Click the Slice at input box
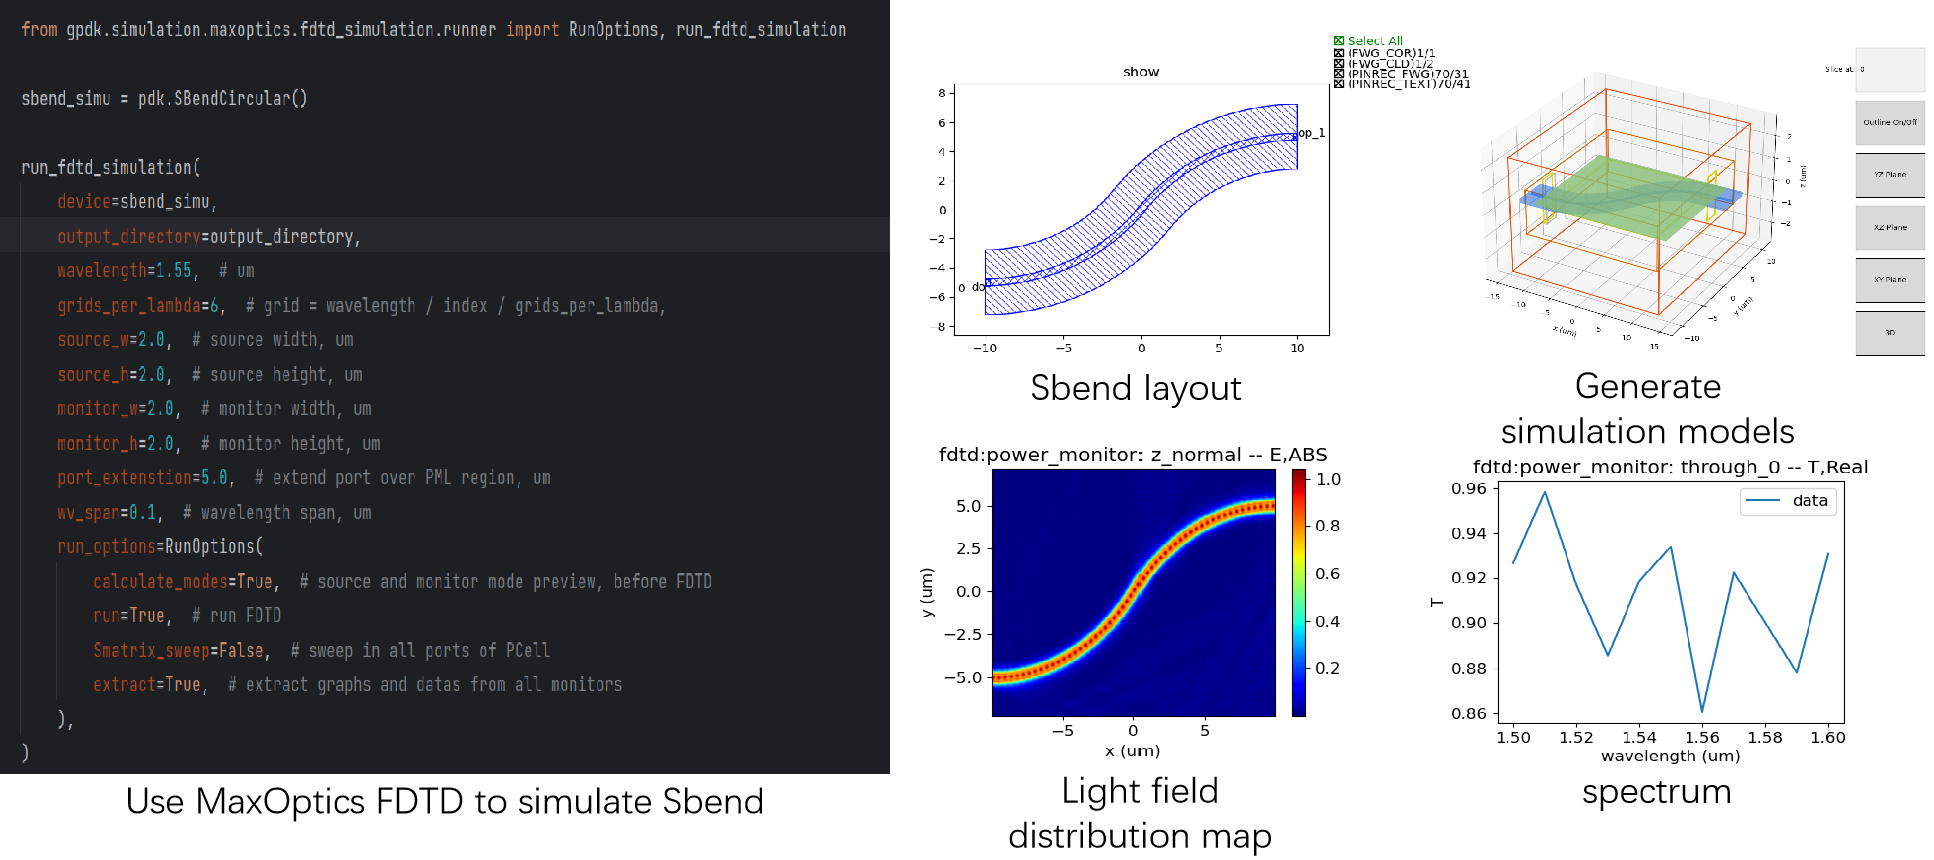Viewport: 1934px width, 860px height. click(1889, 70)
